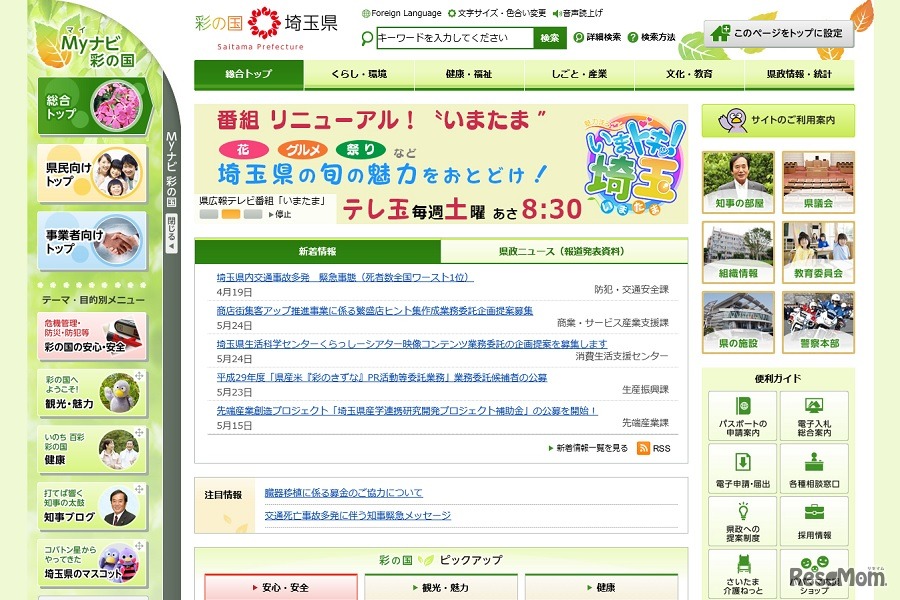Subscribe using the orange RSS icon
This screenshot has width=900, height=600.
point(644,448)
